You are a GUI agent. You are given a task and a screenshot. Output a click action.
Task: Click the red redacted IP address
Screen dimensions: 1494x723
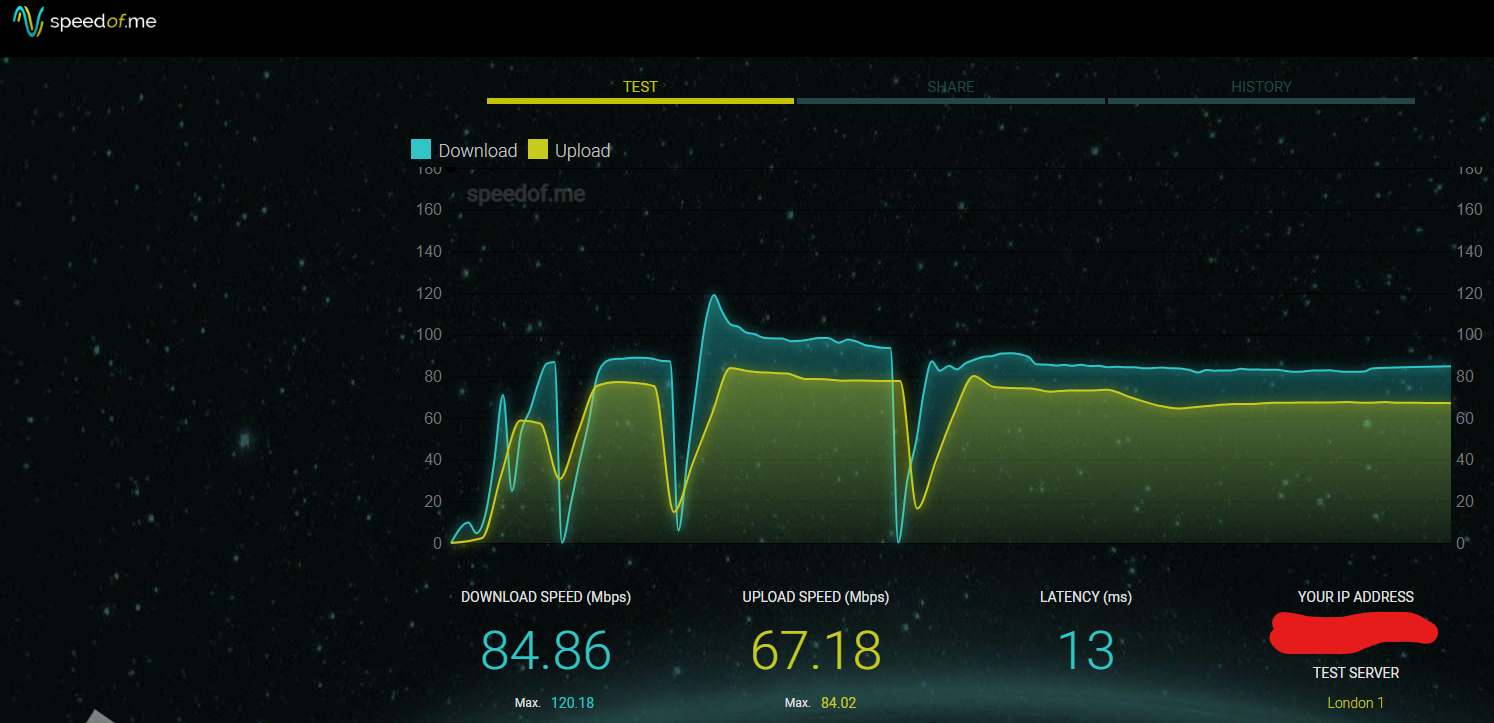1353,630
